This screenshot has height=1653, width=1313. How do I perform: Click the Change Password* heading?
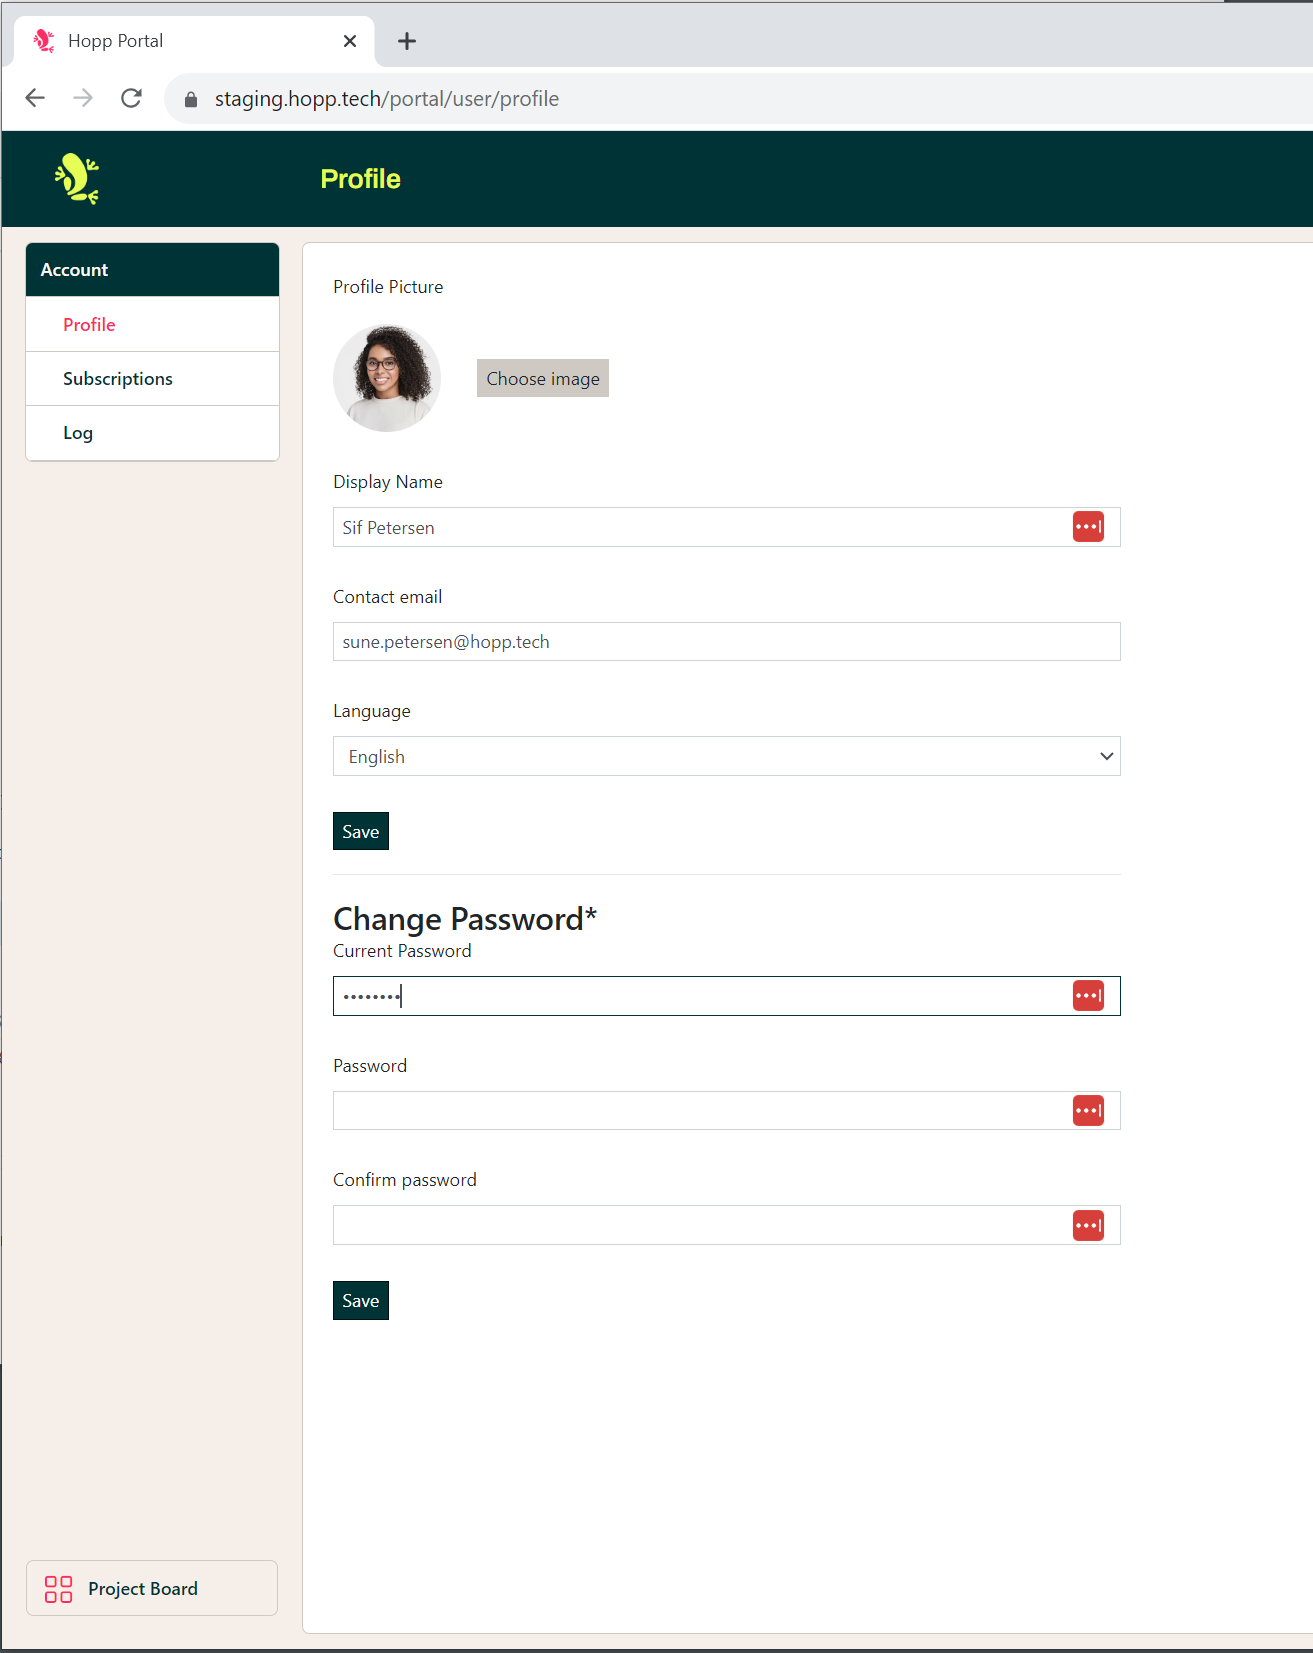[465, 918]
